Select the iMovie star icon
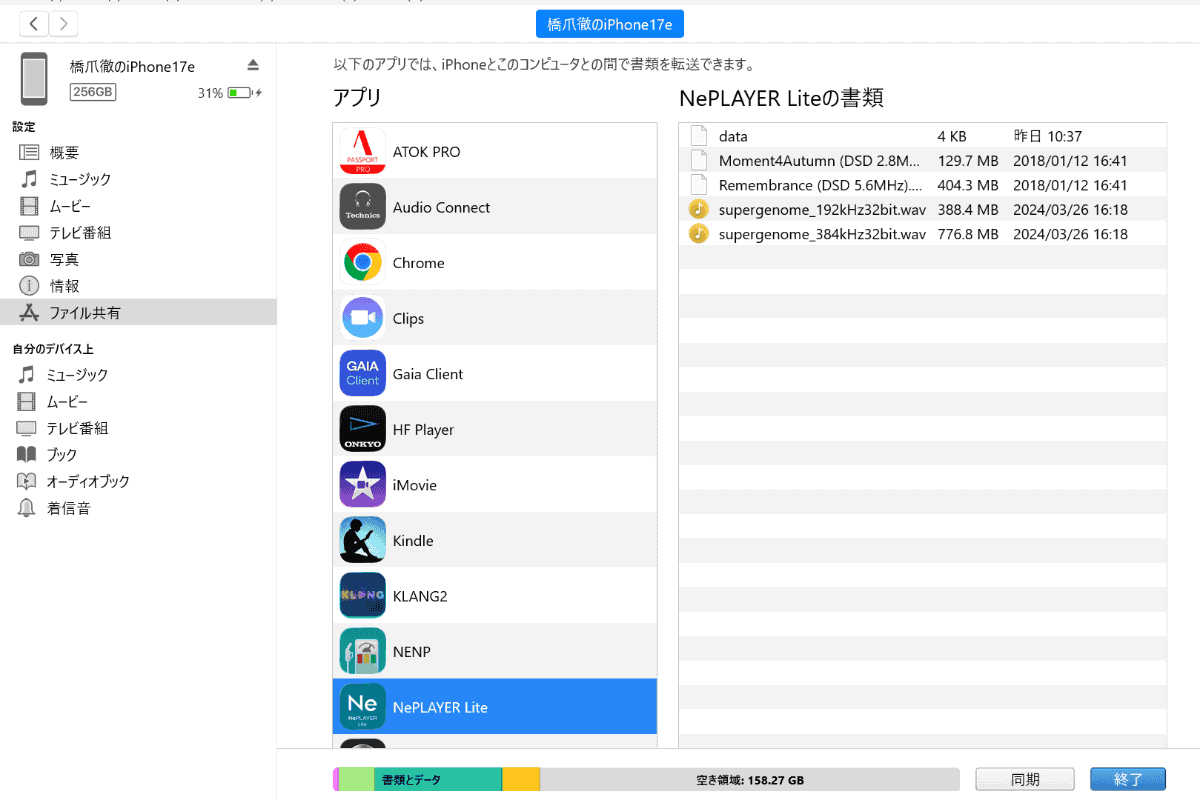Image resolution: width=1200 pixels, height=800 pixels. pyautogui.click(x=362, y=484)
